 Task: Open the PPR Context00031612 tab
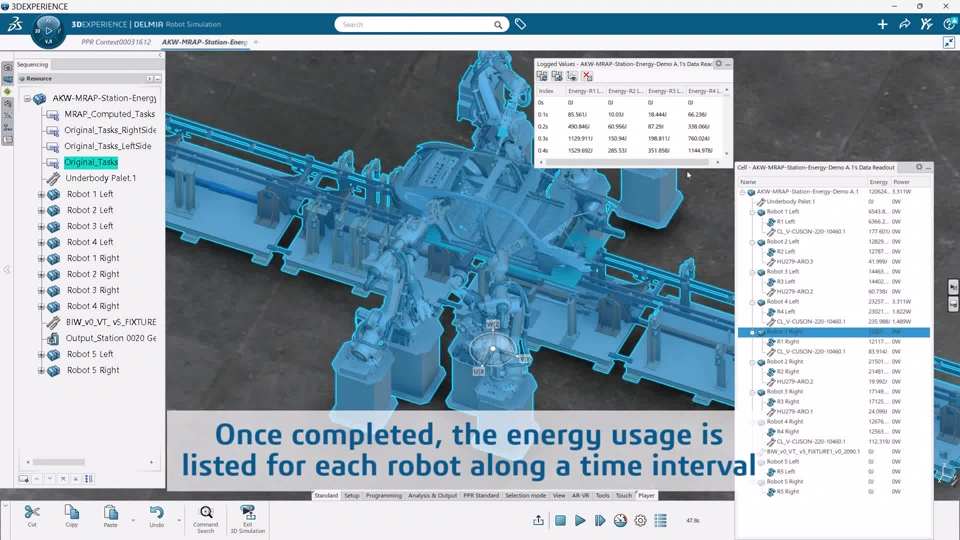pos(116,42)
